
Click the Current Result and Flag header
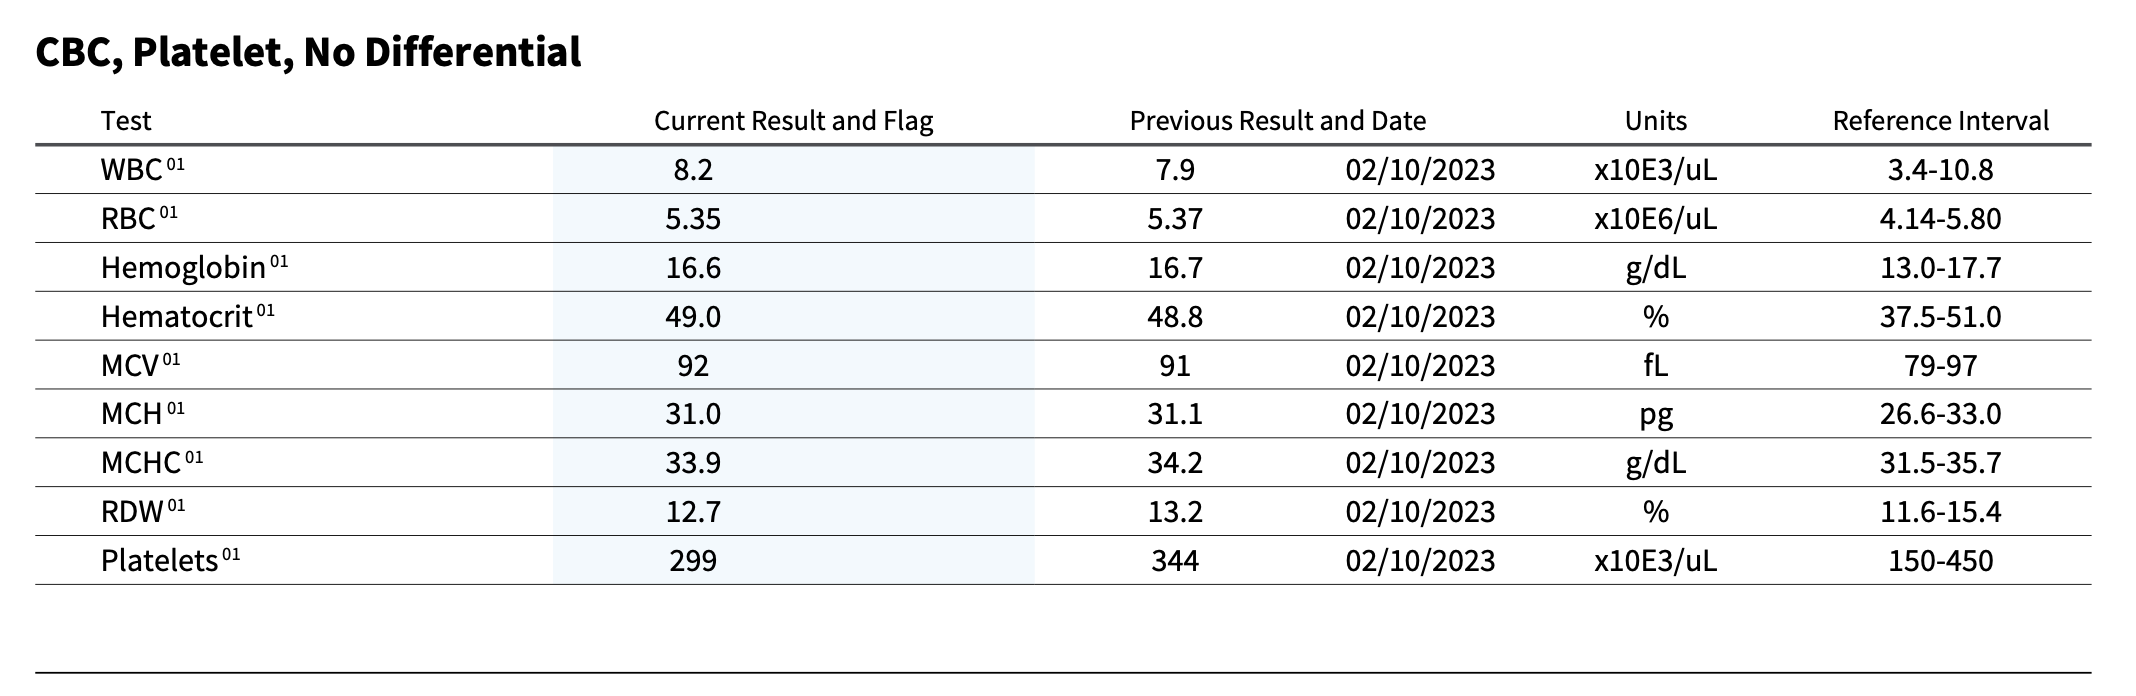794,121
